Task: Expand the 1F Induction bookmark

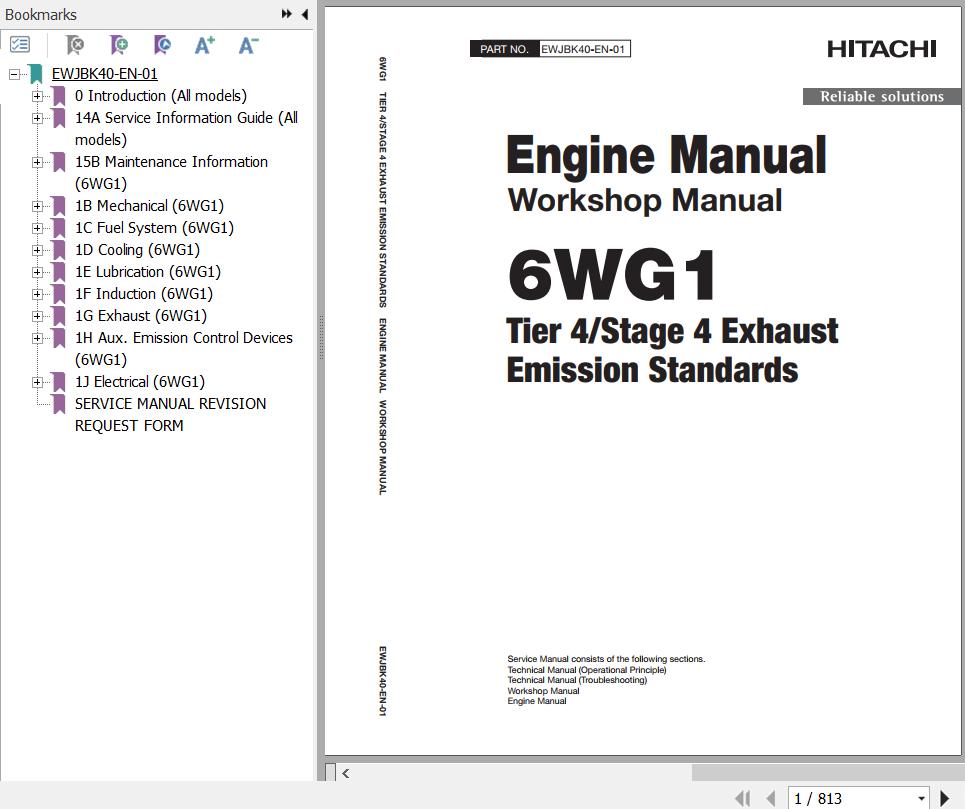Action: coord(38,294)
